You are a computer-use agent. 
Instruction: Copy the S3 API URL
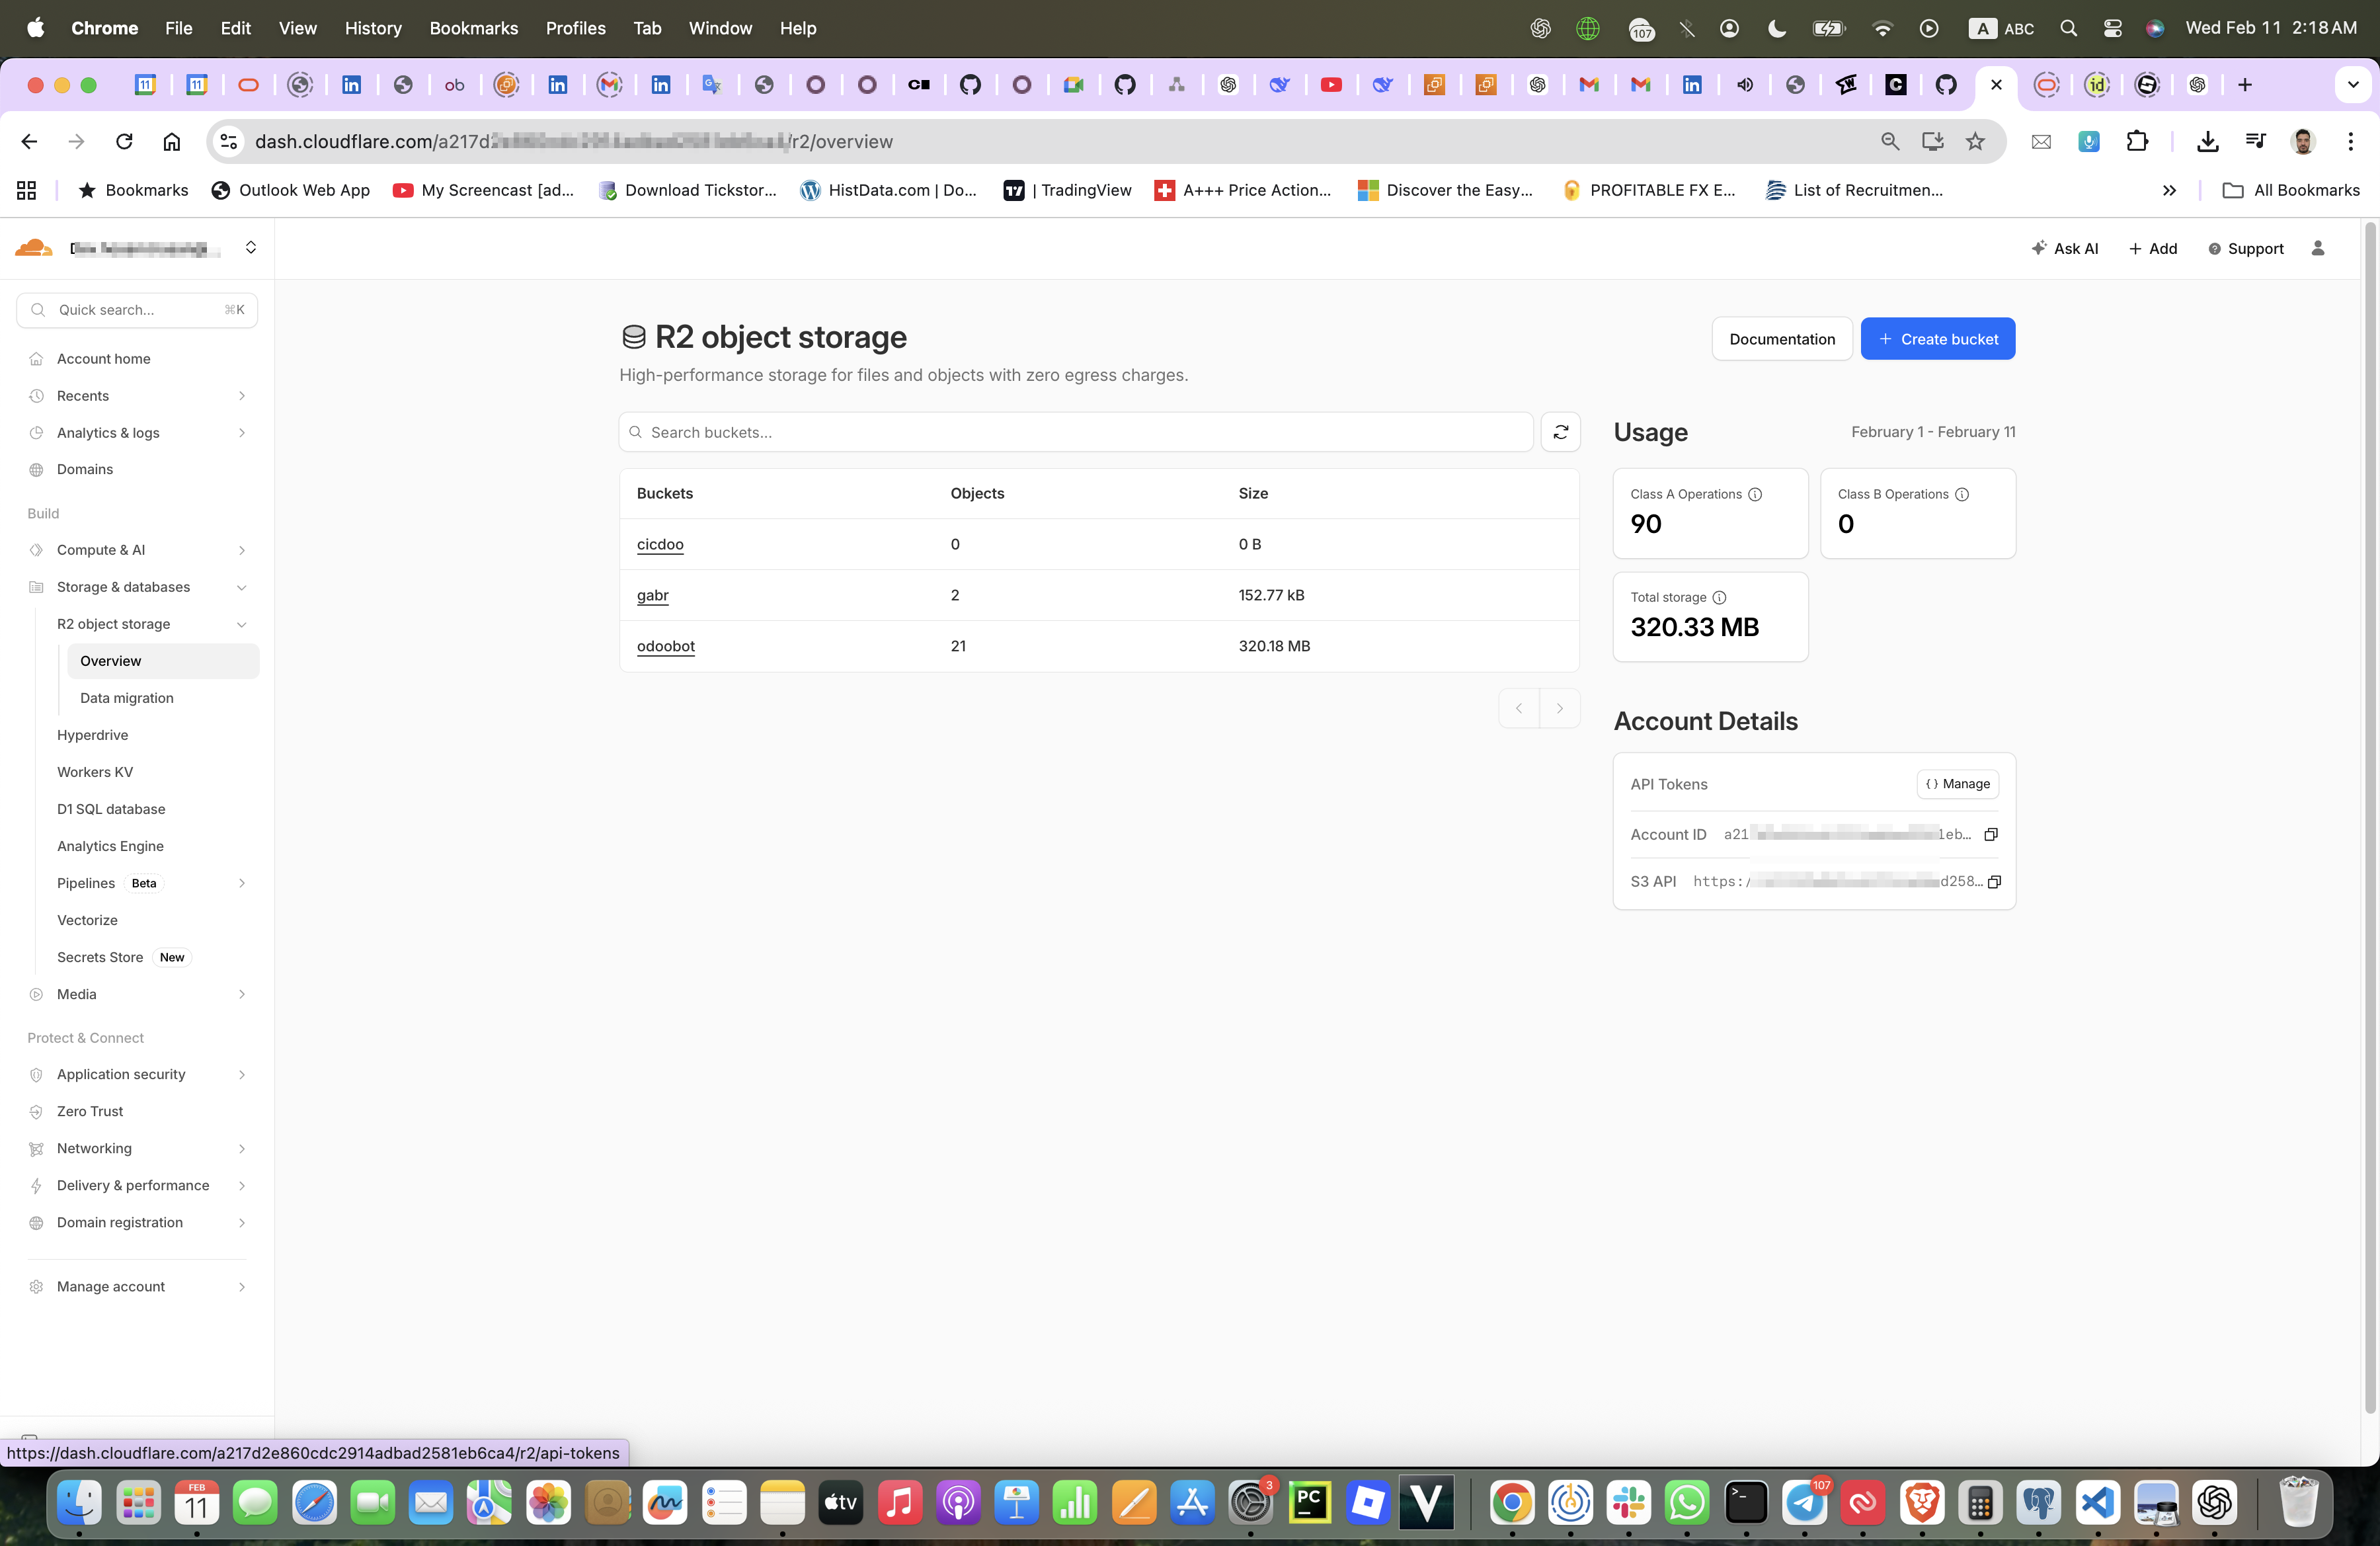click(1994, 881)
